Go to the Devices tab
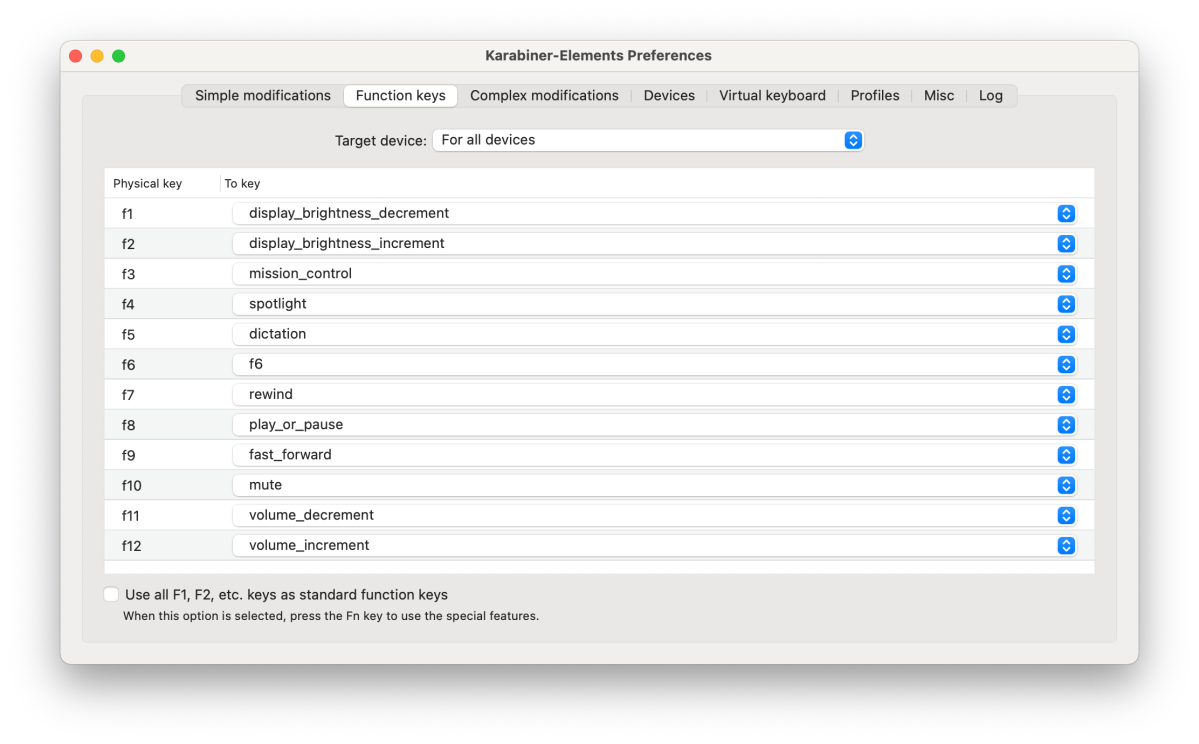The height and width of the screenshot is (744, 1199). 668,96
